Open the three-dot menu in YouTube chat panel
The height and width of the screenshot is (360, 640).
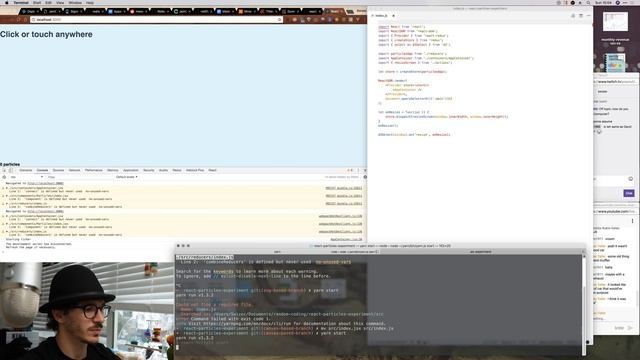point(632,221)
